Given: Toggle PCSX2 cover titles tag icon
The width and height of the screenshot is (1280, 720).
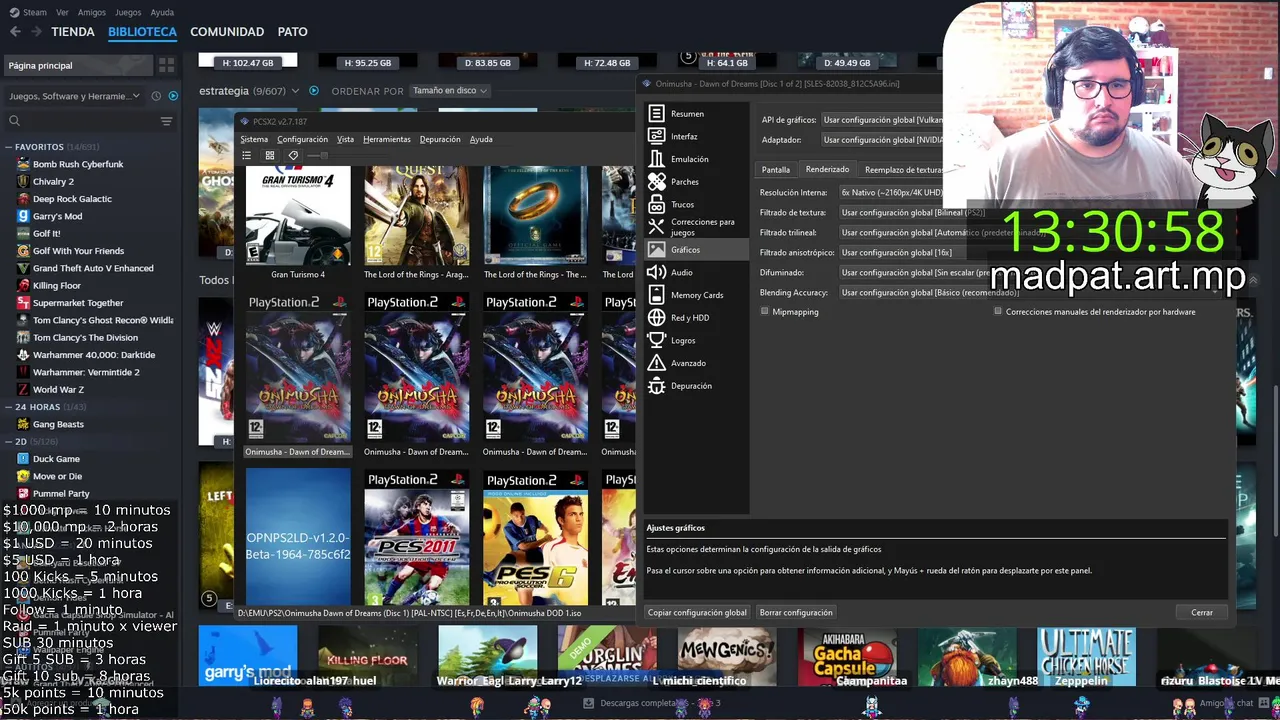Looking at the screenshot, I should [293, 155].
